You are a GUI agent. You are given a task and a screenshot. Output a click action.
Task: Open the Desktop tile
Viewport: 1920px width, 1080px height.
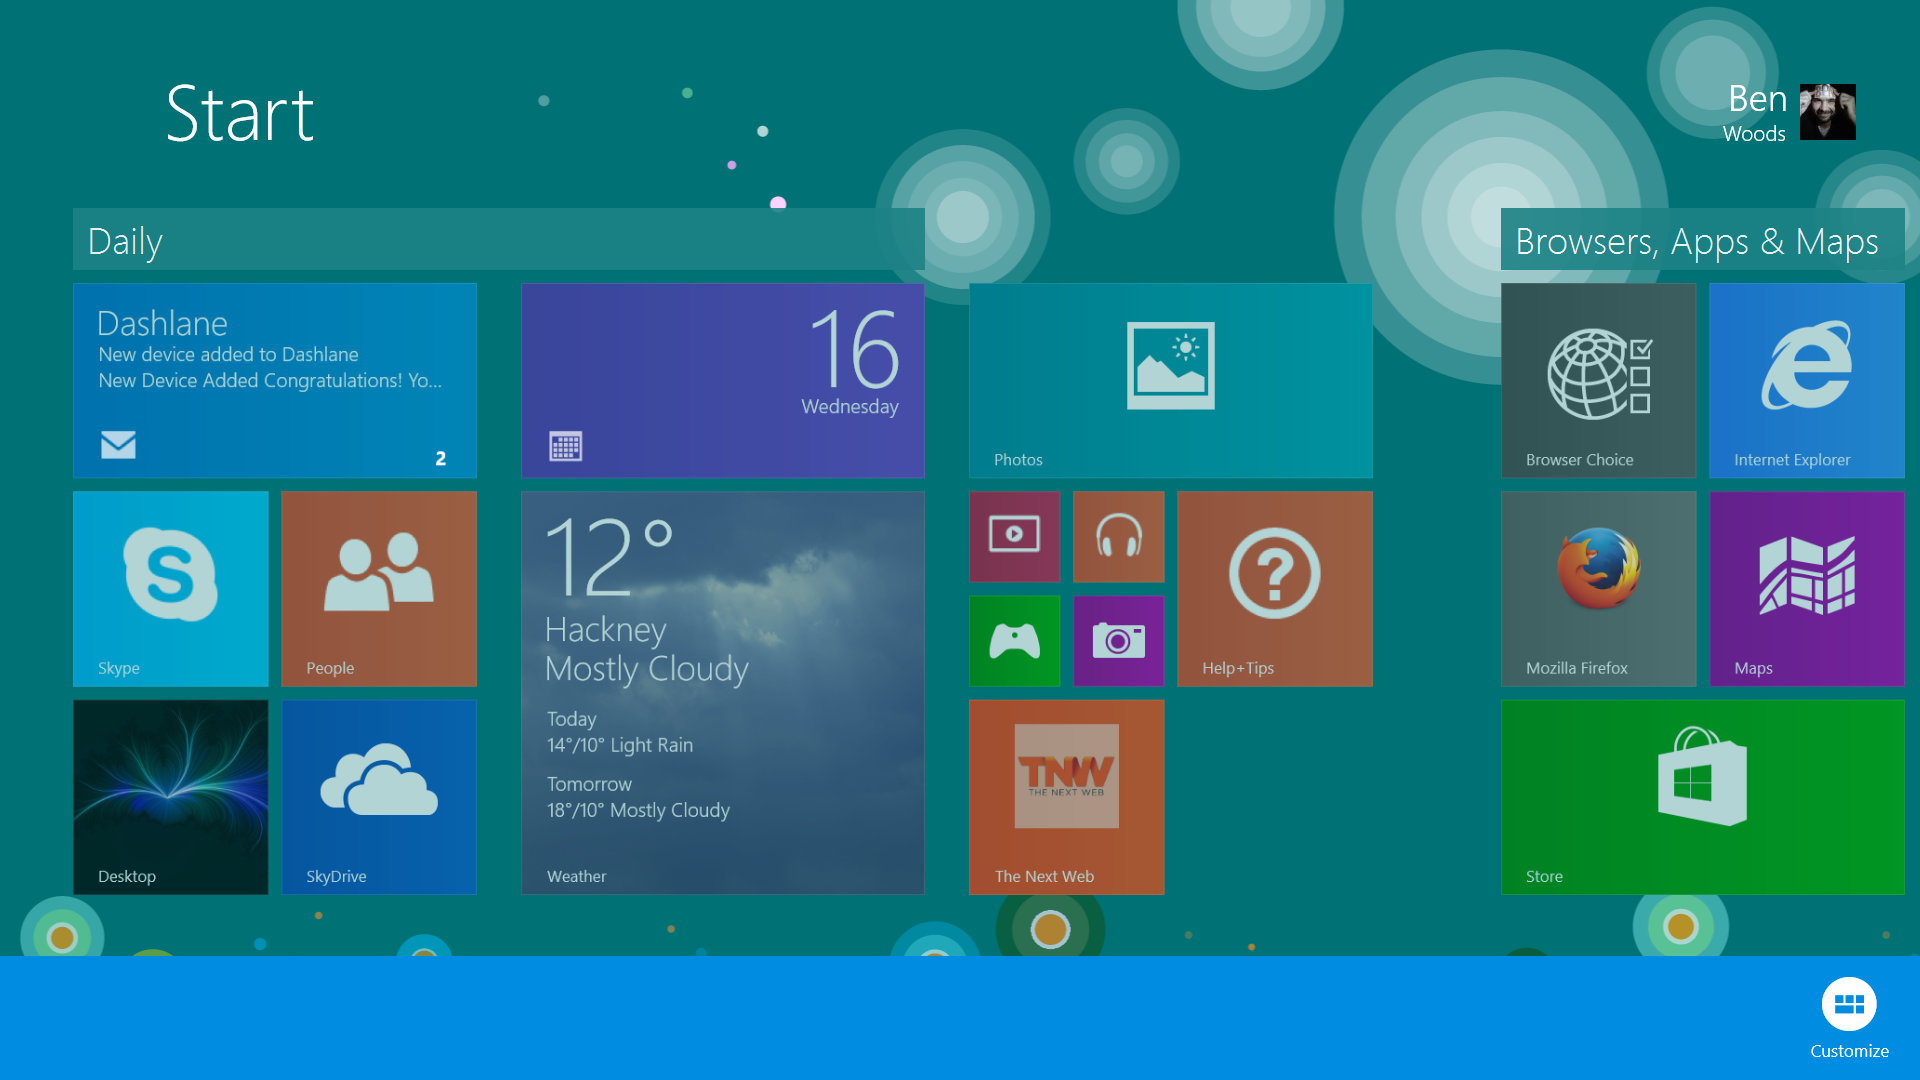point(171,797)
